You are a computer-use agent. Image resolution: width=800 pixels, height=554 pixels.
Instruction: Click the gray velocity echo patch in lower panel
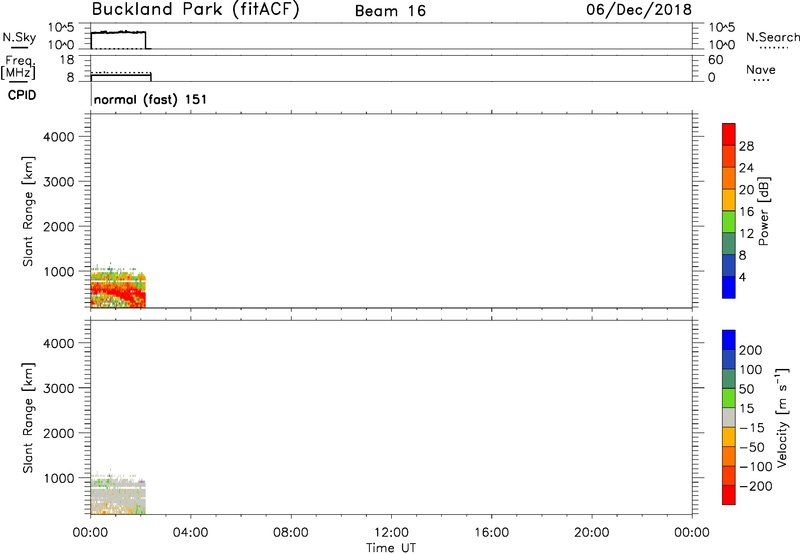point(118,493)
